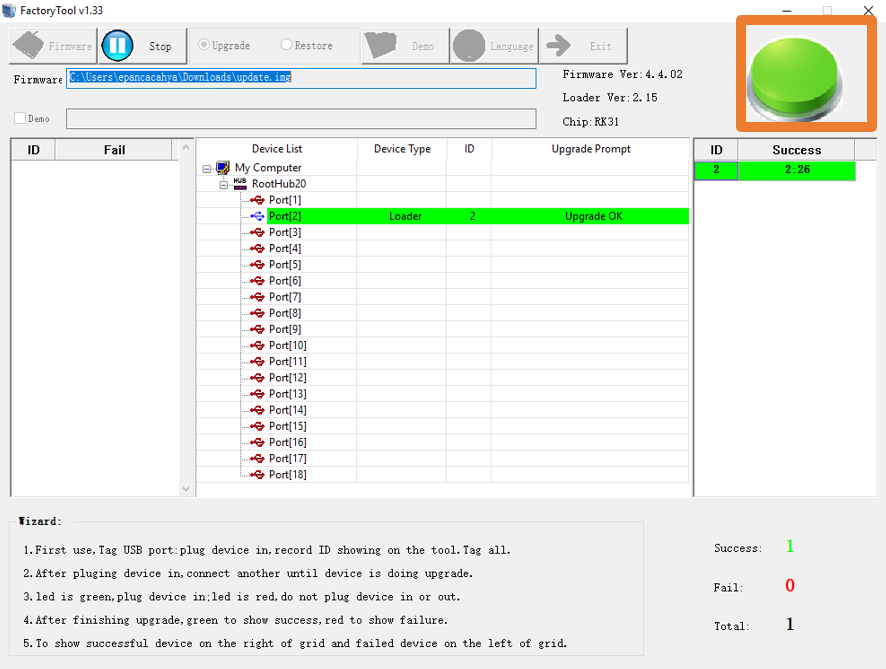
Task: Click the Fail list scroll-up arrow
Action: click(186, 147)
